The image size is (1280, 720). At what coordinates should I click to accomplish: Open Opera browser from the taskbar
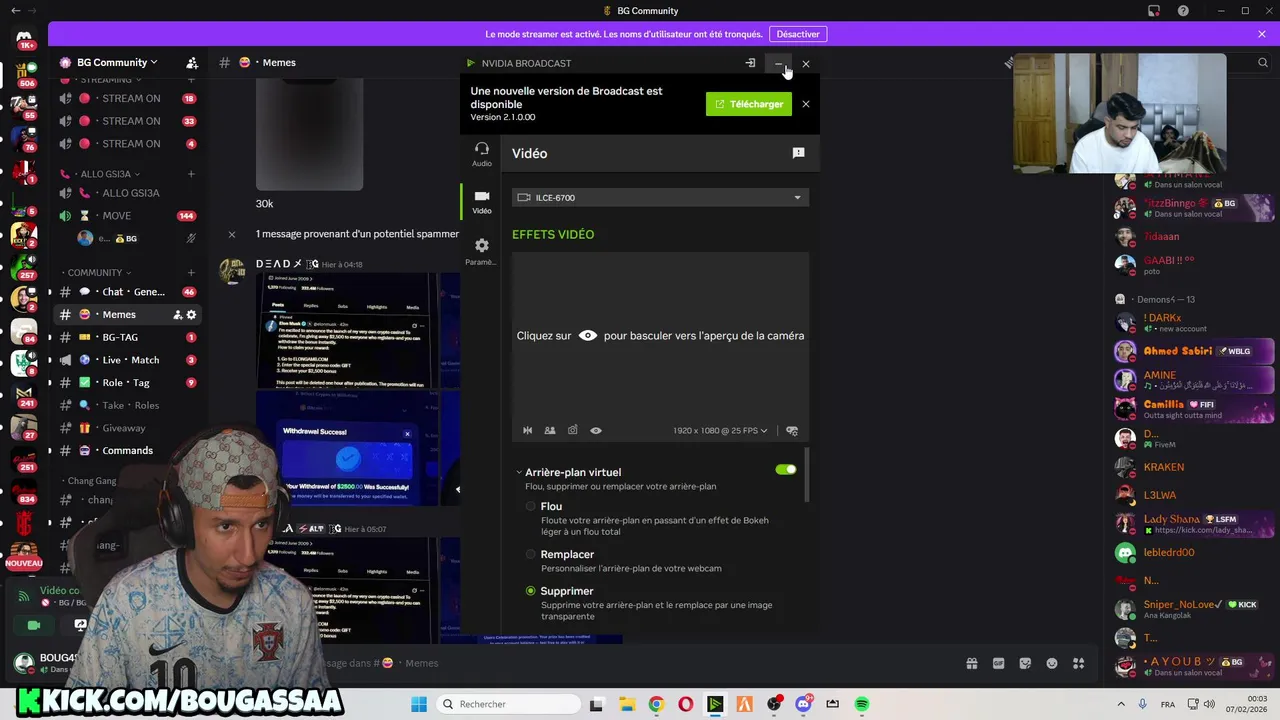(x=685, y=704)
